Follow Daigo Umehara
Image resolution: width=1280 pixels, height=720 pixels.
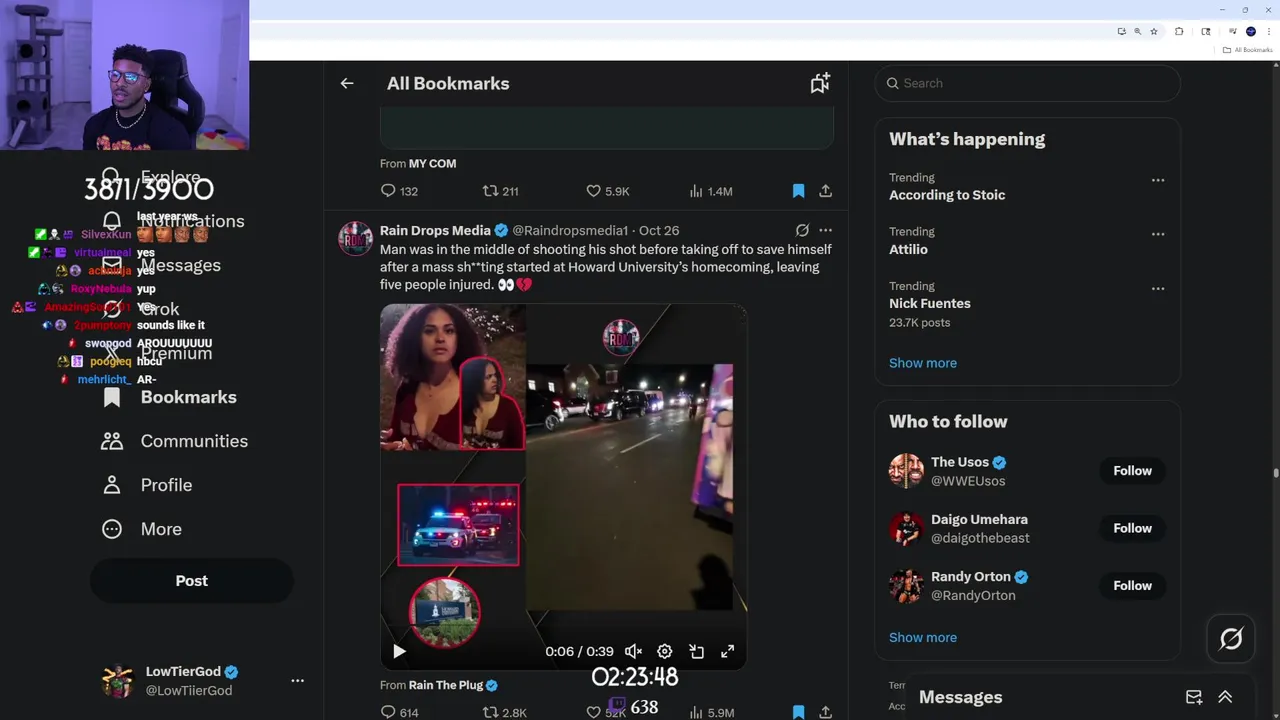[1132, 528]
